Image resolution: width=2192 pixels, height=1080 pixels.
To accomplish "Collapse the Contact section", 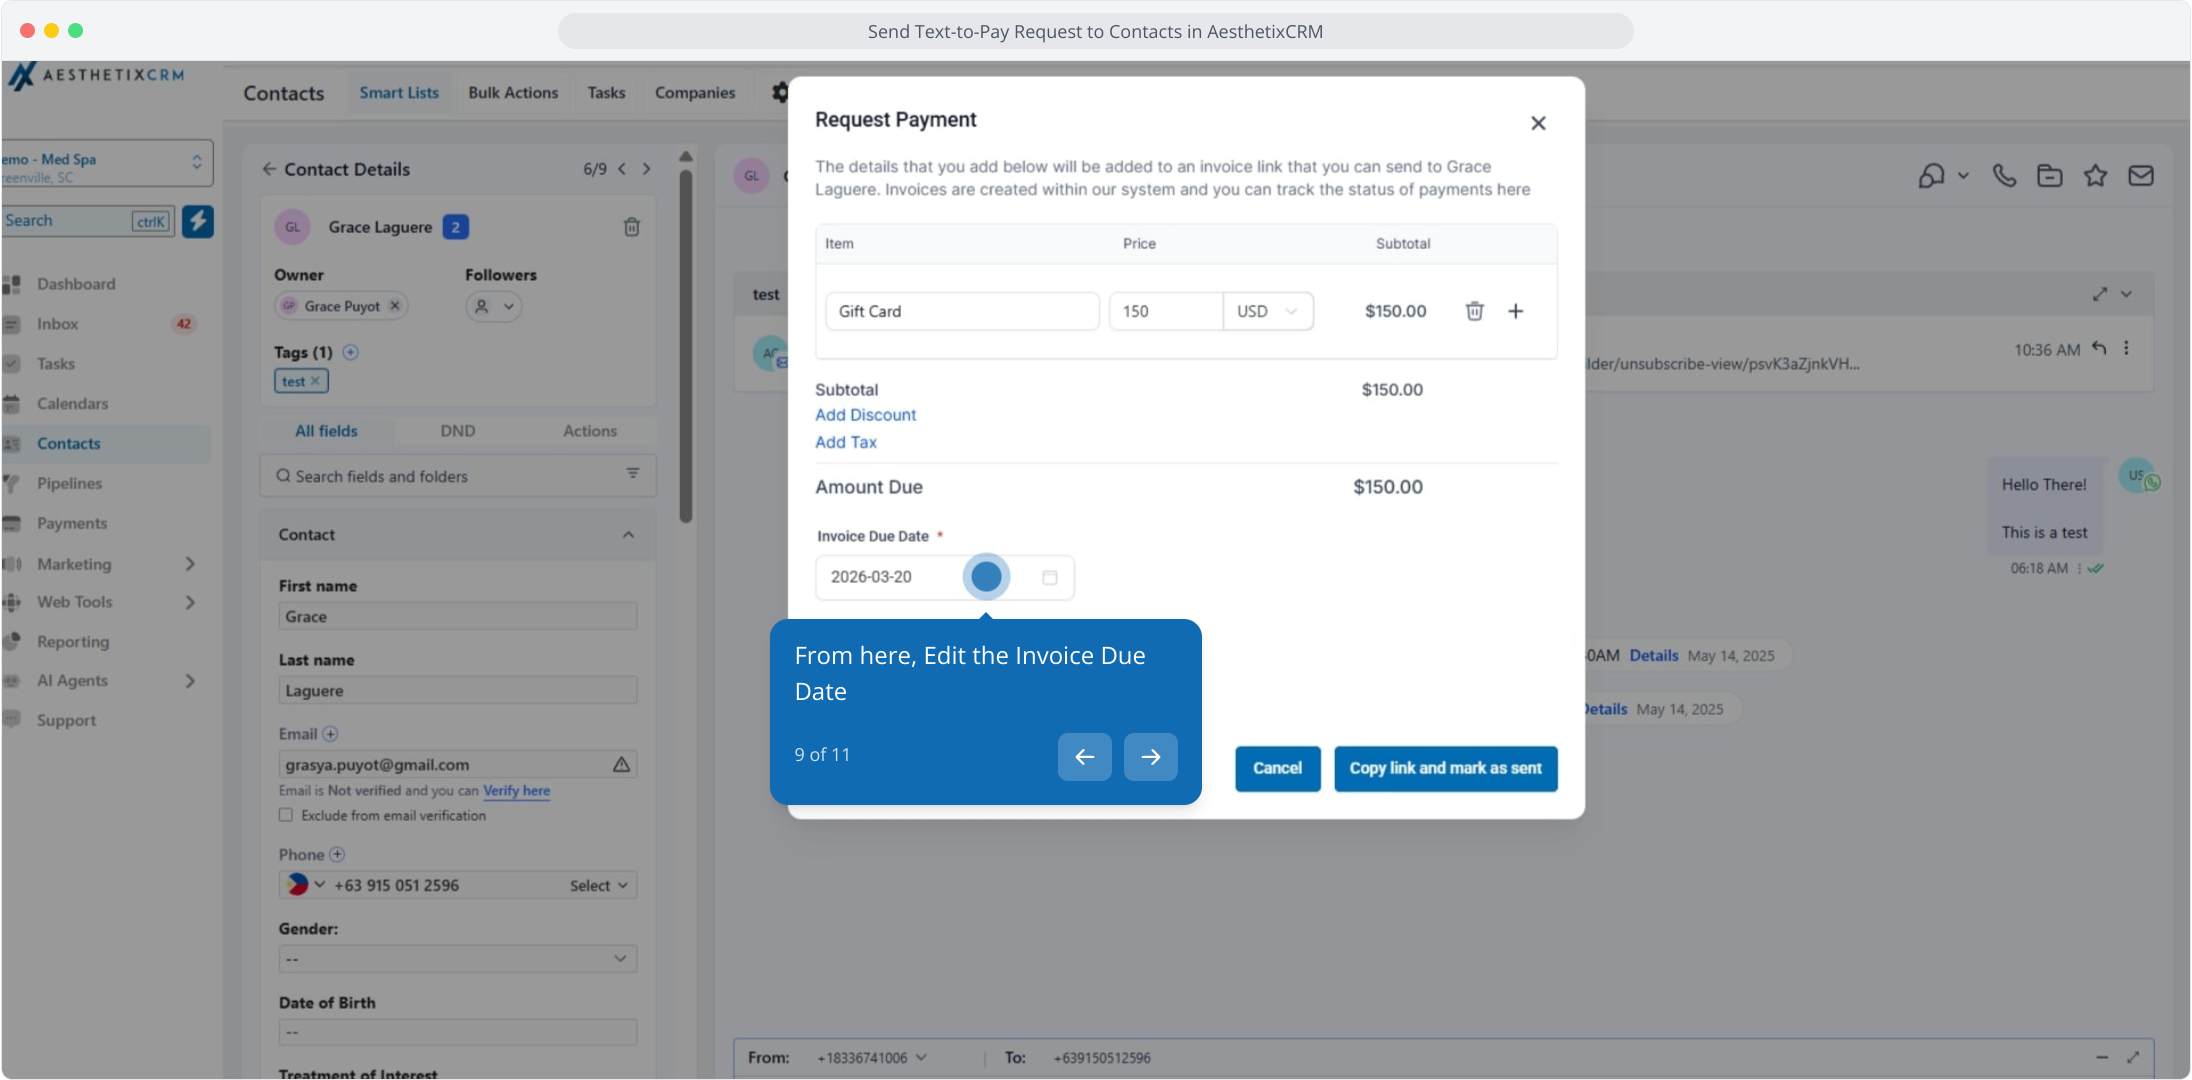I will click(628, 535).
